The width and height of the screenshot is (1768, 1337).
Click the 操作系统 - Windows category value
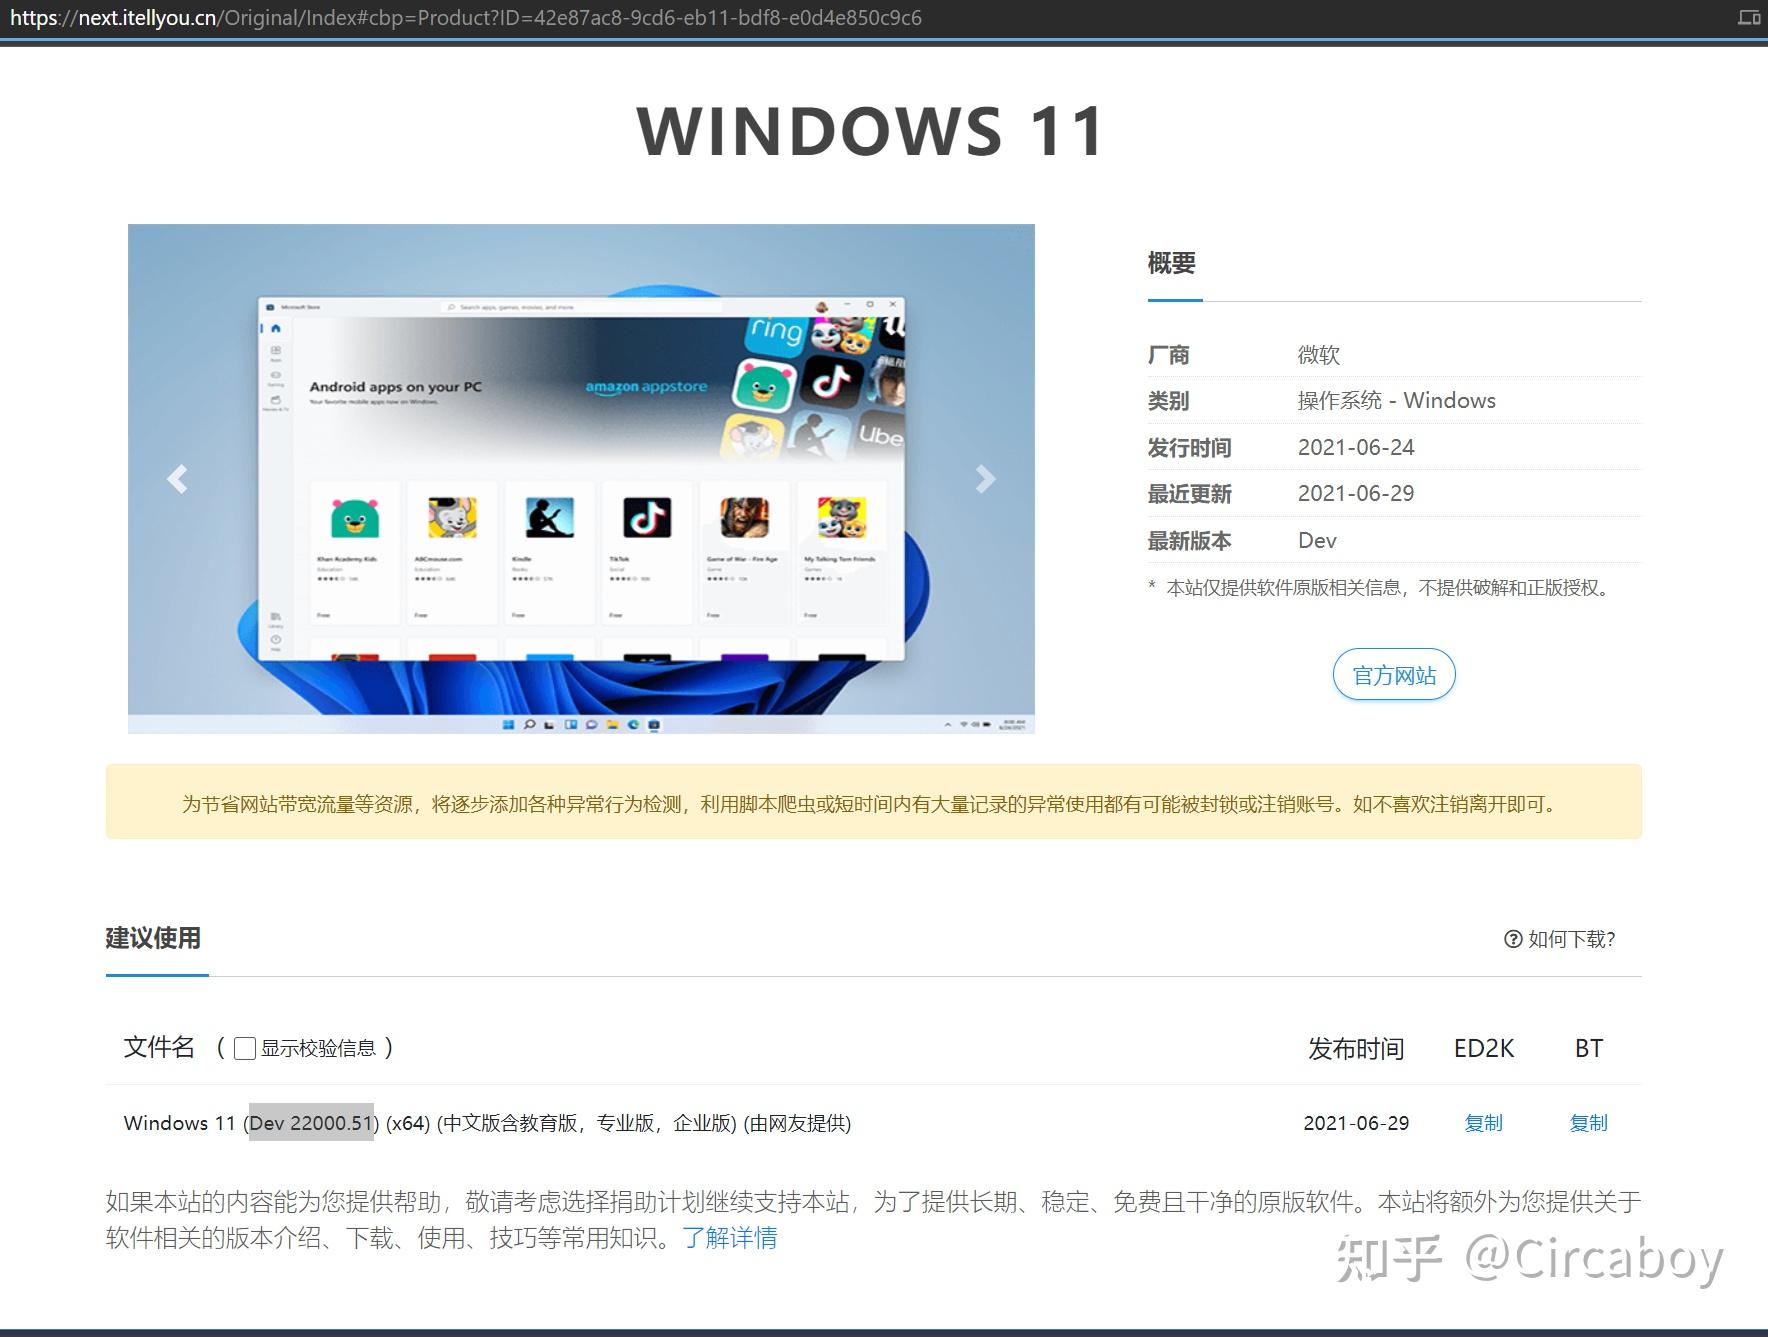1397,401
